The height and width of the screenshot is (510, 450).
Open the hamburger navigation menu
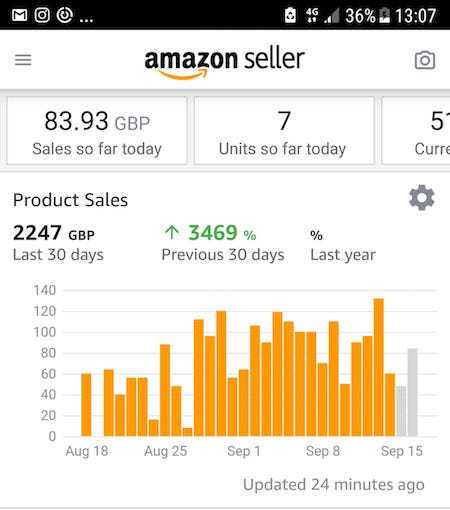tap(23, 60)
